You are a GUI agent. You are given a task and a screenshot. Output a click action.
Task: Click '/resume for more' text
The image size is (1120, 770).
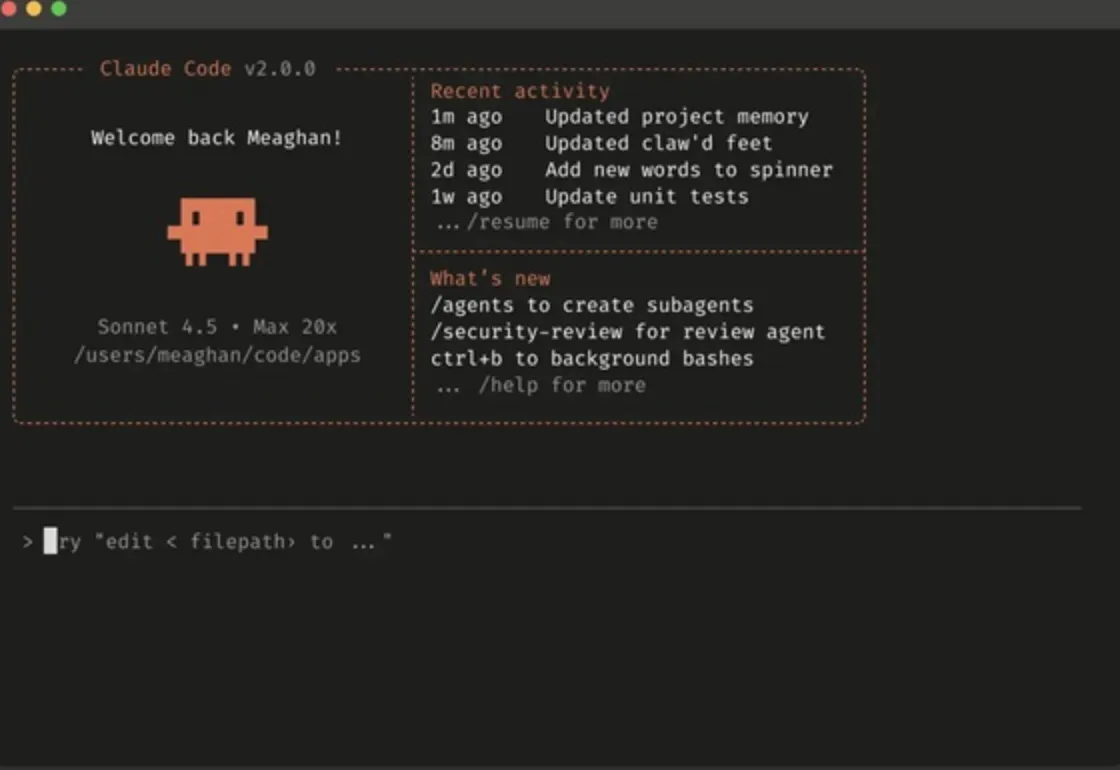[x=562, y=222]
